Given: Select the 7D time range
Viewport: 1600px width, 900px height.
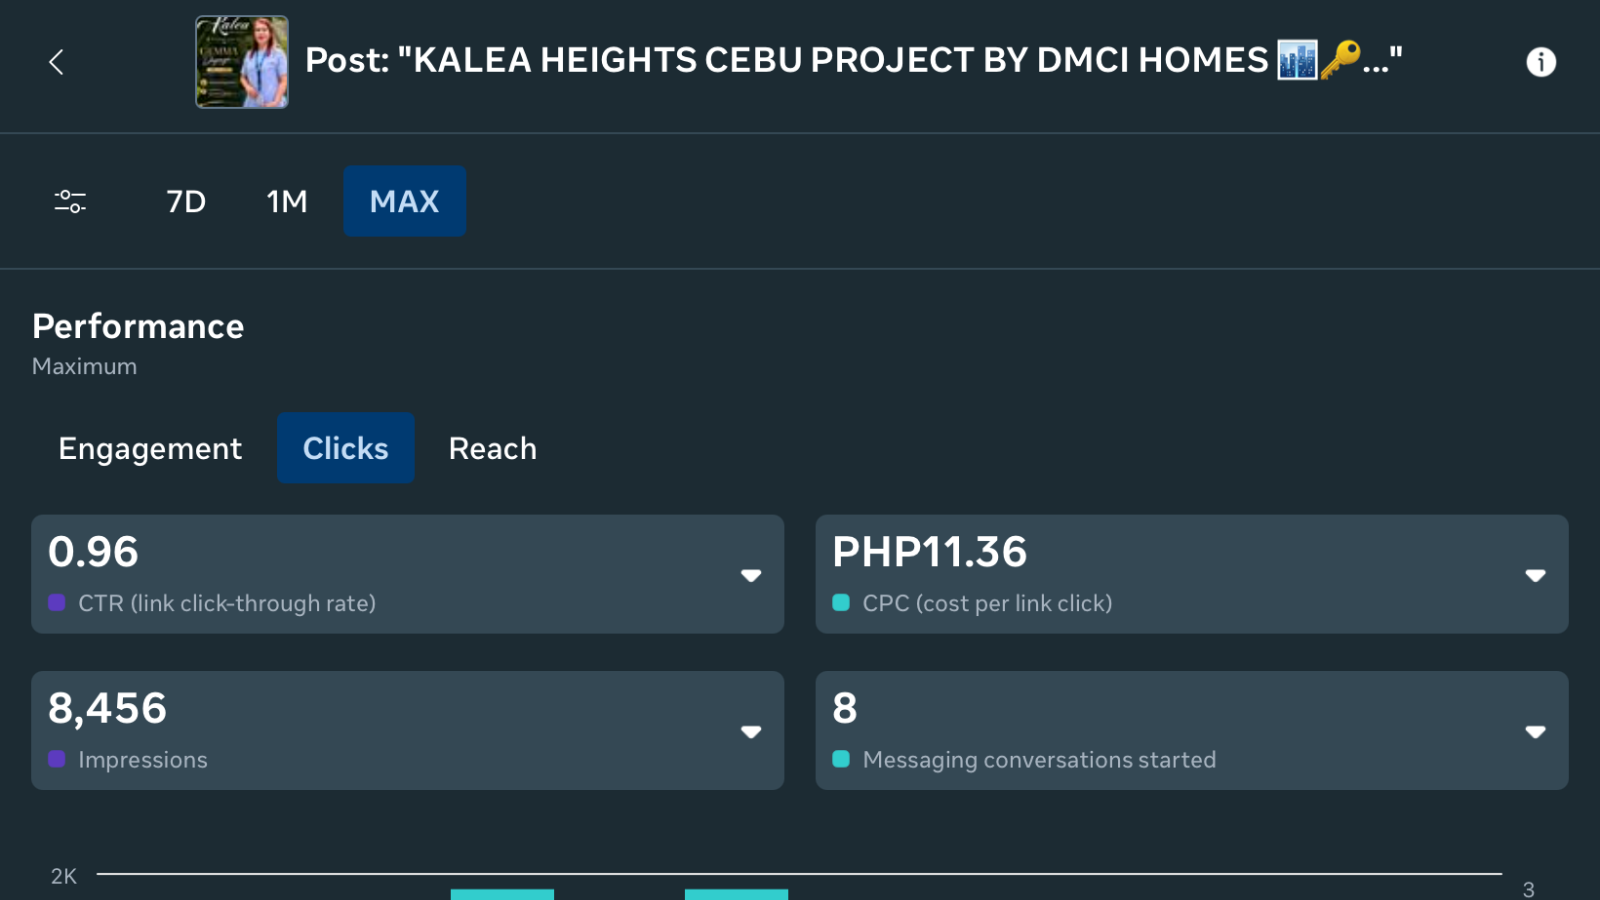Looking at the screenshot, I should [186, 201].
